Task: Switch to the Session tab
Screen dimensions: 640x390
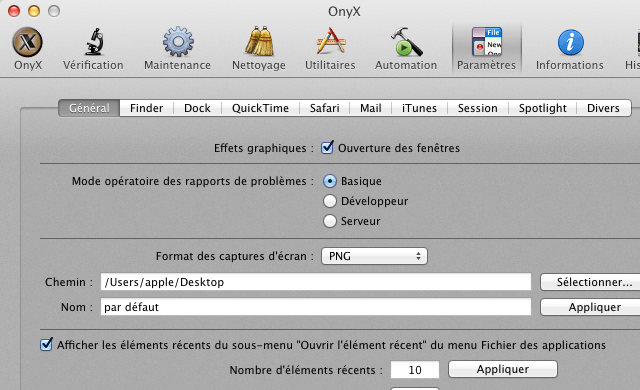Action: (478, 108)
